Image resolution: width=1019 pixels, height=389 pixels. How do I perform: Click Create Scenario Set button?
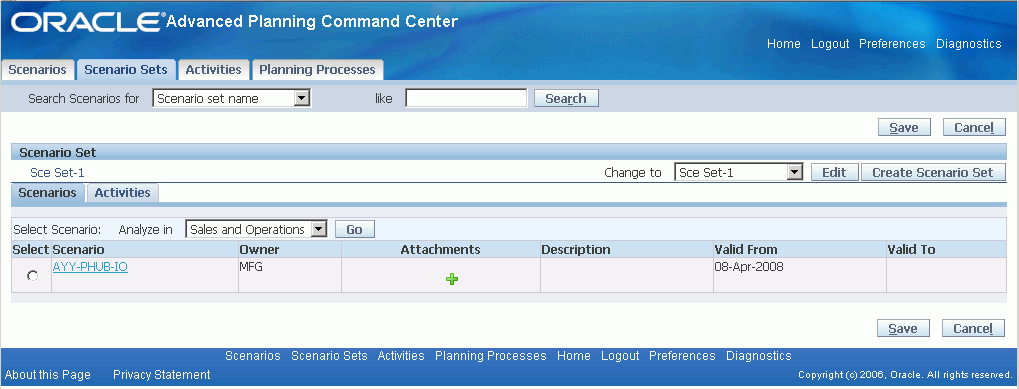click(933, 172)
